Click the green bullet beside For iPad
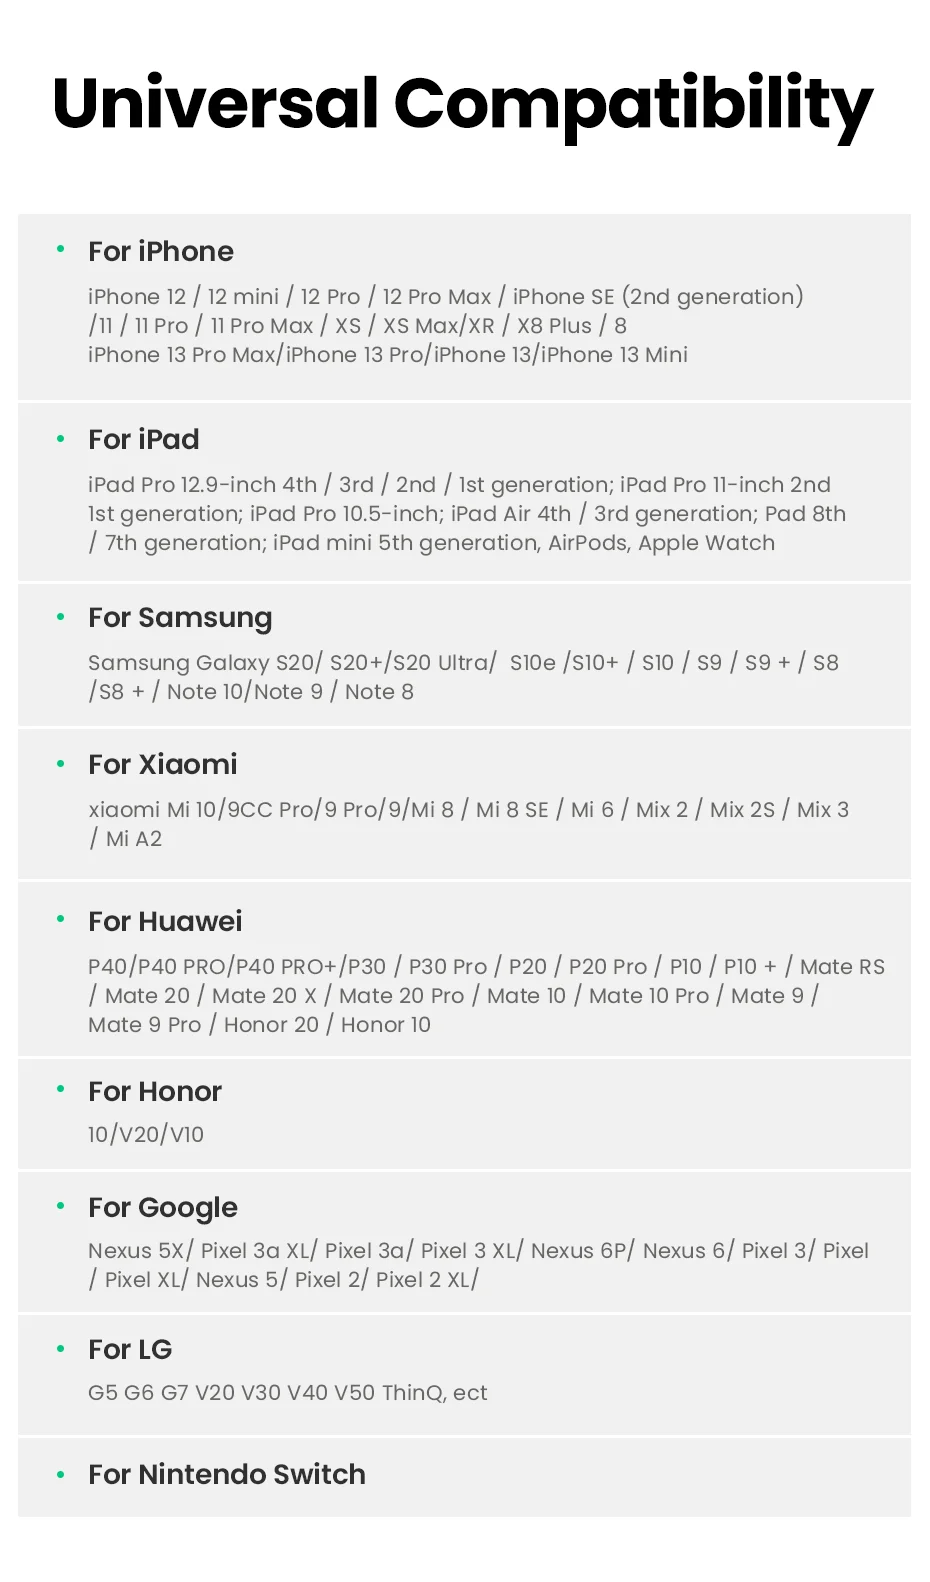The image size is (930, 1582). 61,438
